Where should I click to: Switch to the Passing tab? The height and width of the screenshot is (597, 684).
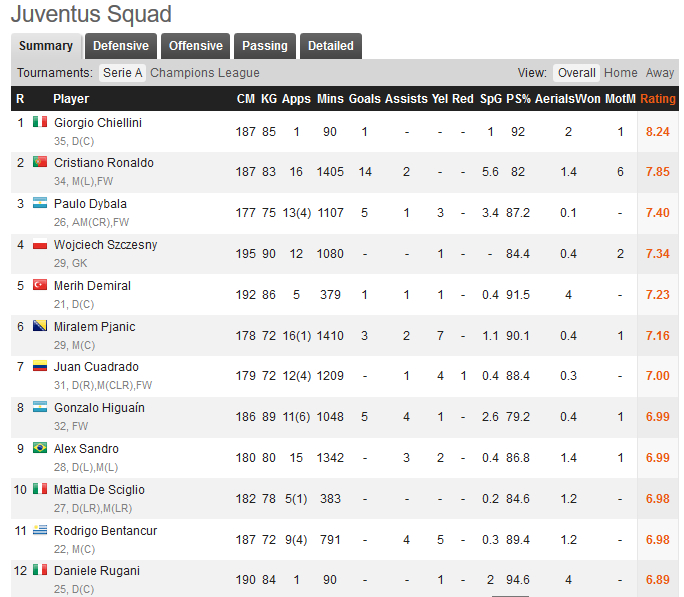[x=265, y=46]
